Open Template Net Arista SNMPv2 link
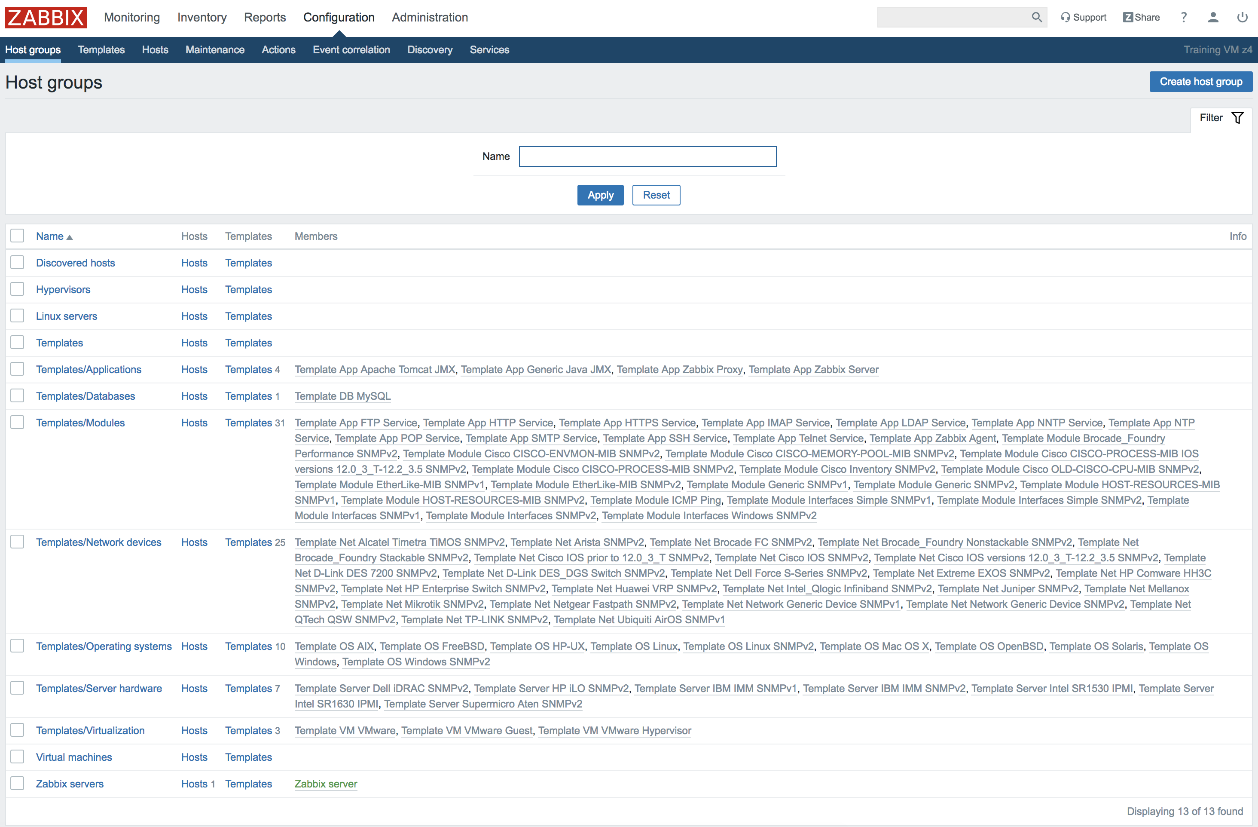1258x827 pixels. coord(578,543)
